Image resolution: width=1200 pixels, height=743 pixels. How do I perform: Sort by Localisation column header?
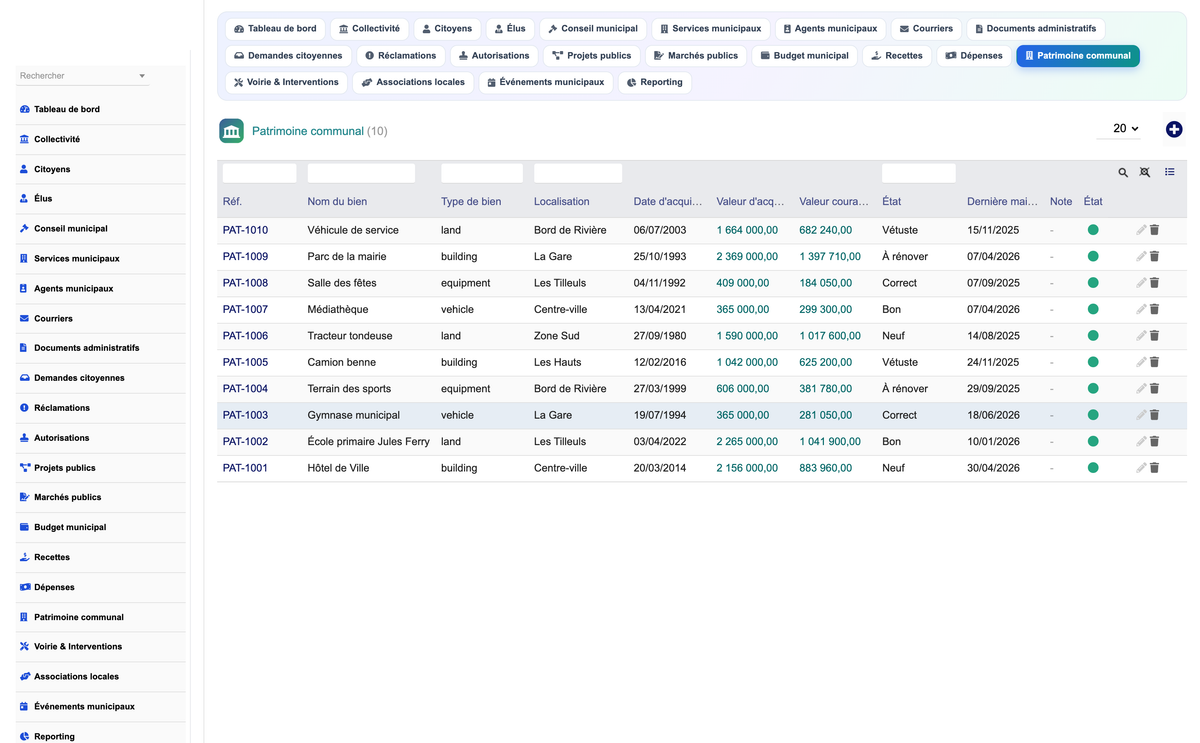[562, 201]
